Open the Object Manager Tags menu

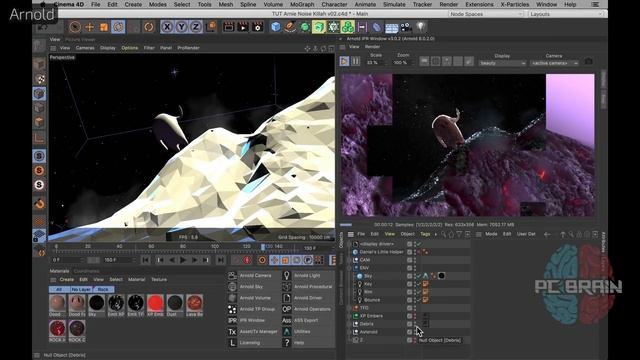pos(425,234)
